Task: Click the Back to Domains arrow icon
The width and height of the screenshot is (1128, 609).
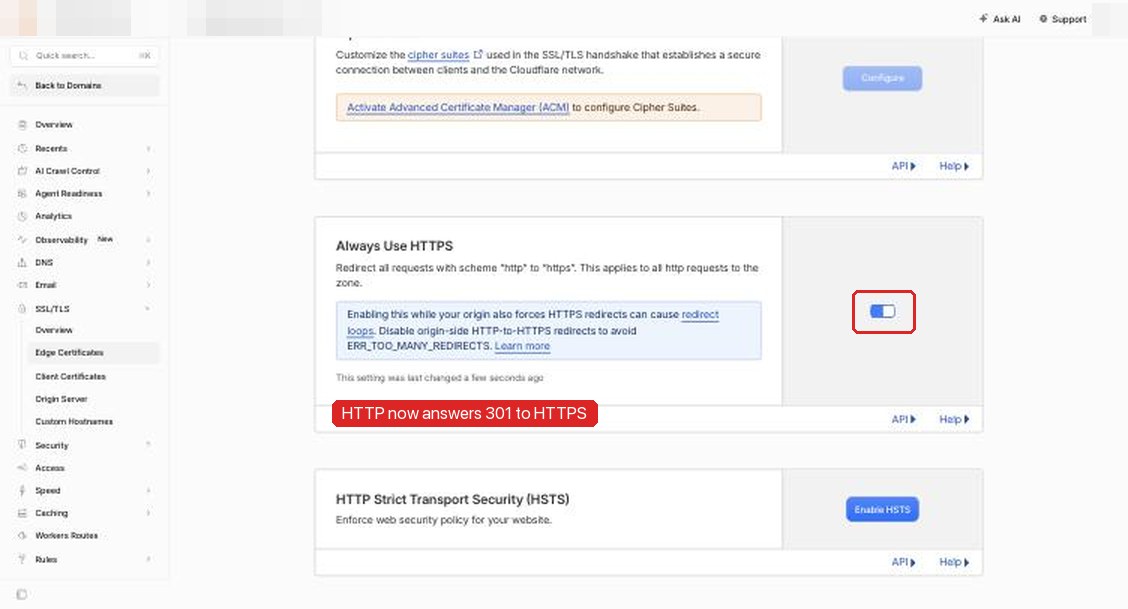Action: tap(22, 85)
